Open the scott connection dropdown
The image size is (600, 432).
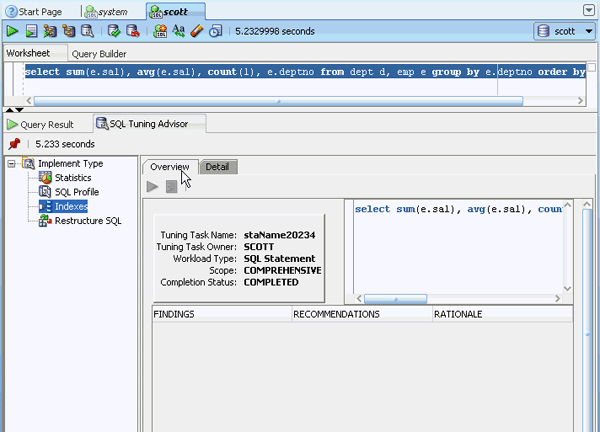(x=565, y=31)
